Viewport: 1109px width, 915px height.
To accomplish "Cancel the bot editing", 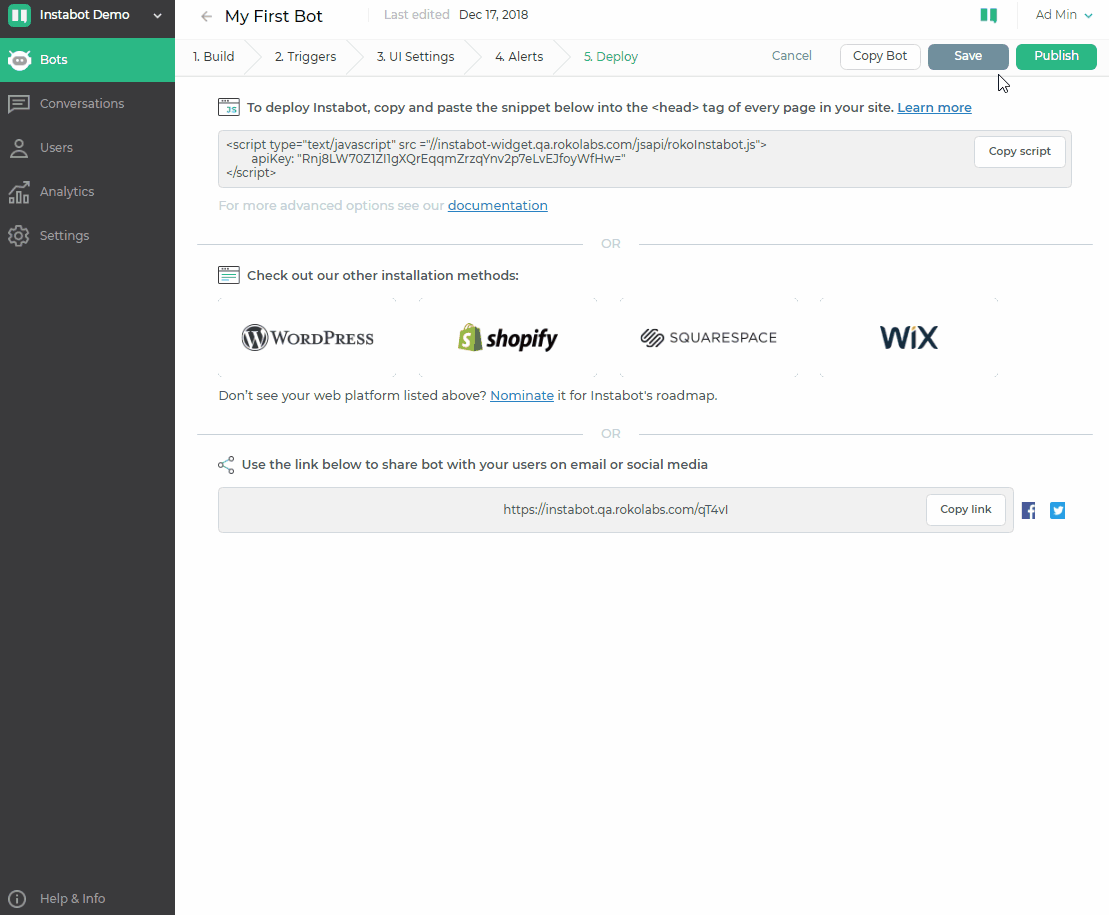I will [x=791, y=56].
